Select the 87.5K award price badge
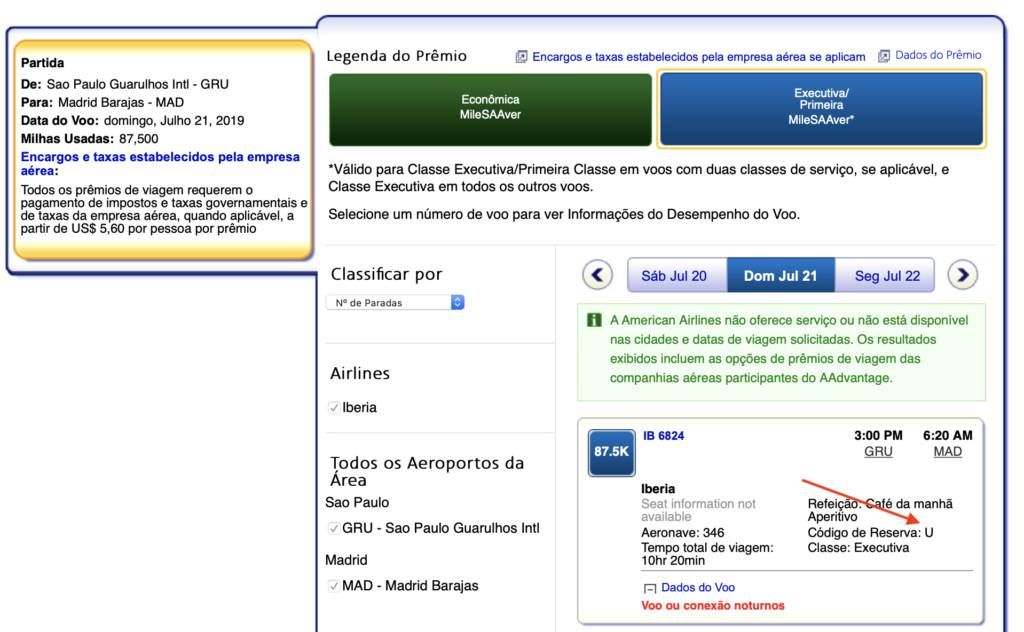 tap(611, 452)
